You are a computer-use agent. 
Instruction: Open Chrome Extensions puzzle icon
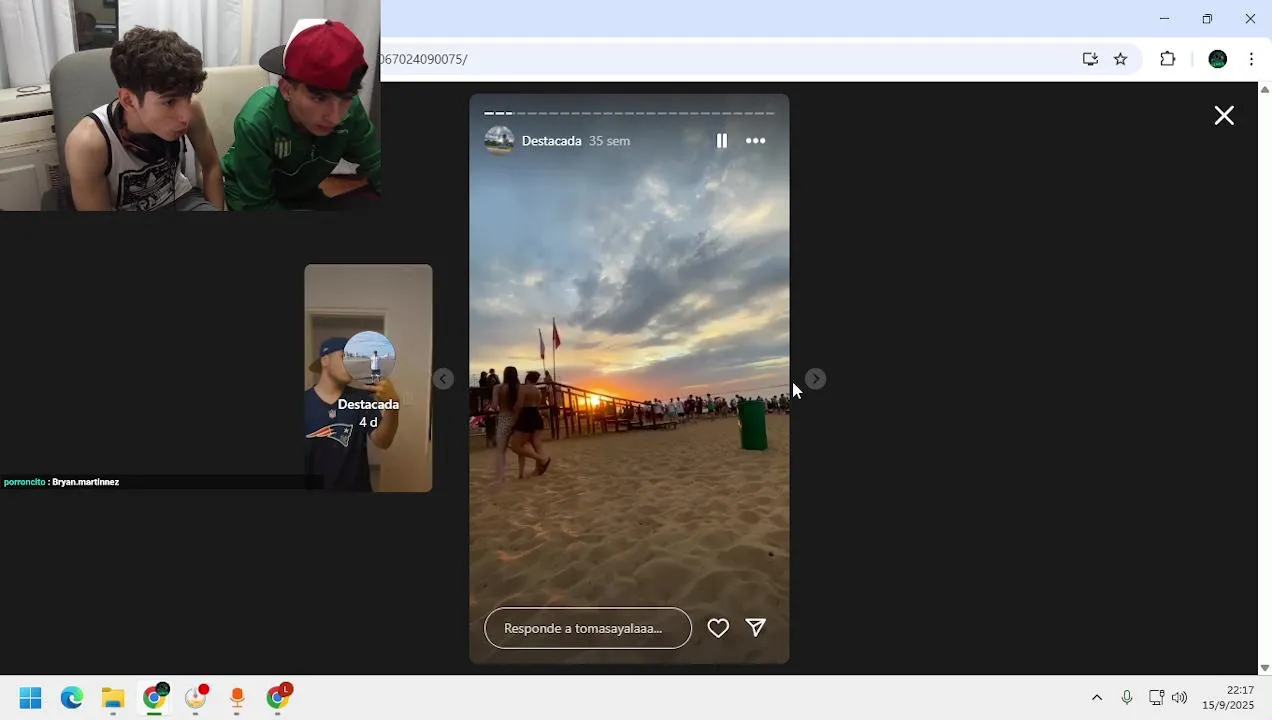point(1167,59)
